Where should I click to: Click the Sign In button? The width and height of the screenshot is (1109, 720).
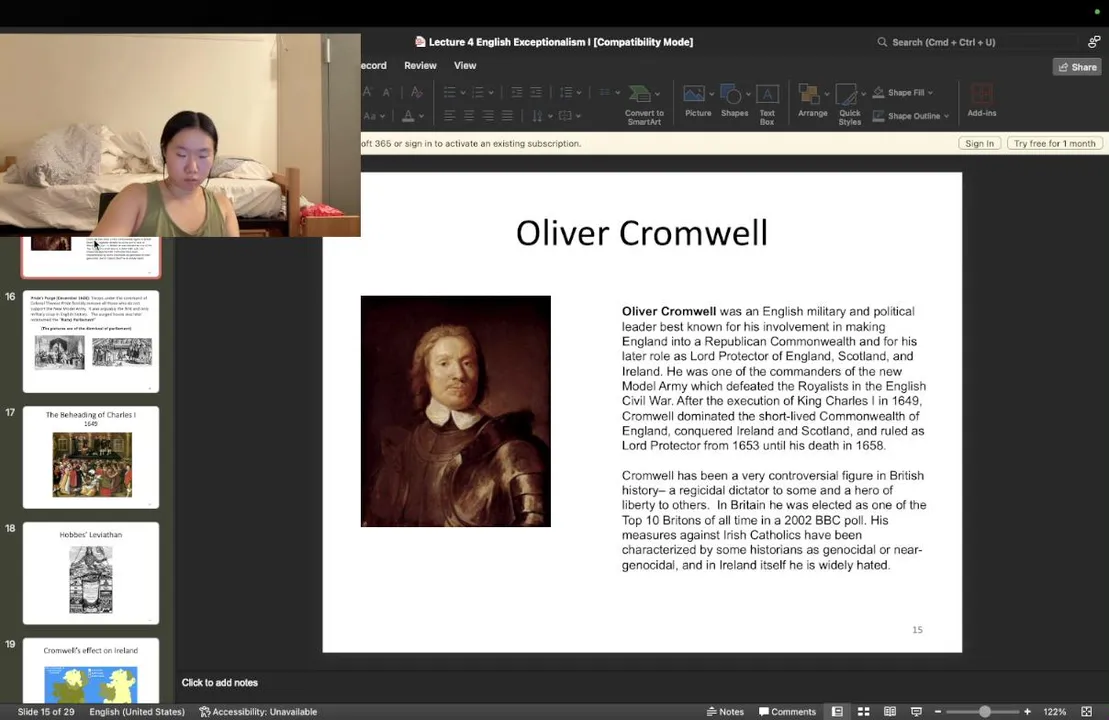point(980,143)
